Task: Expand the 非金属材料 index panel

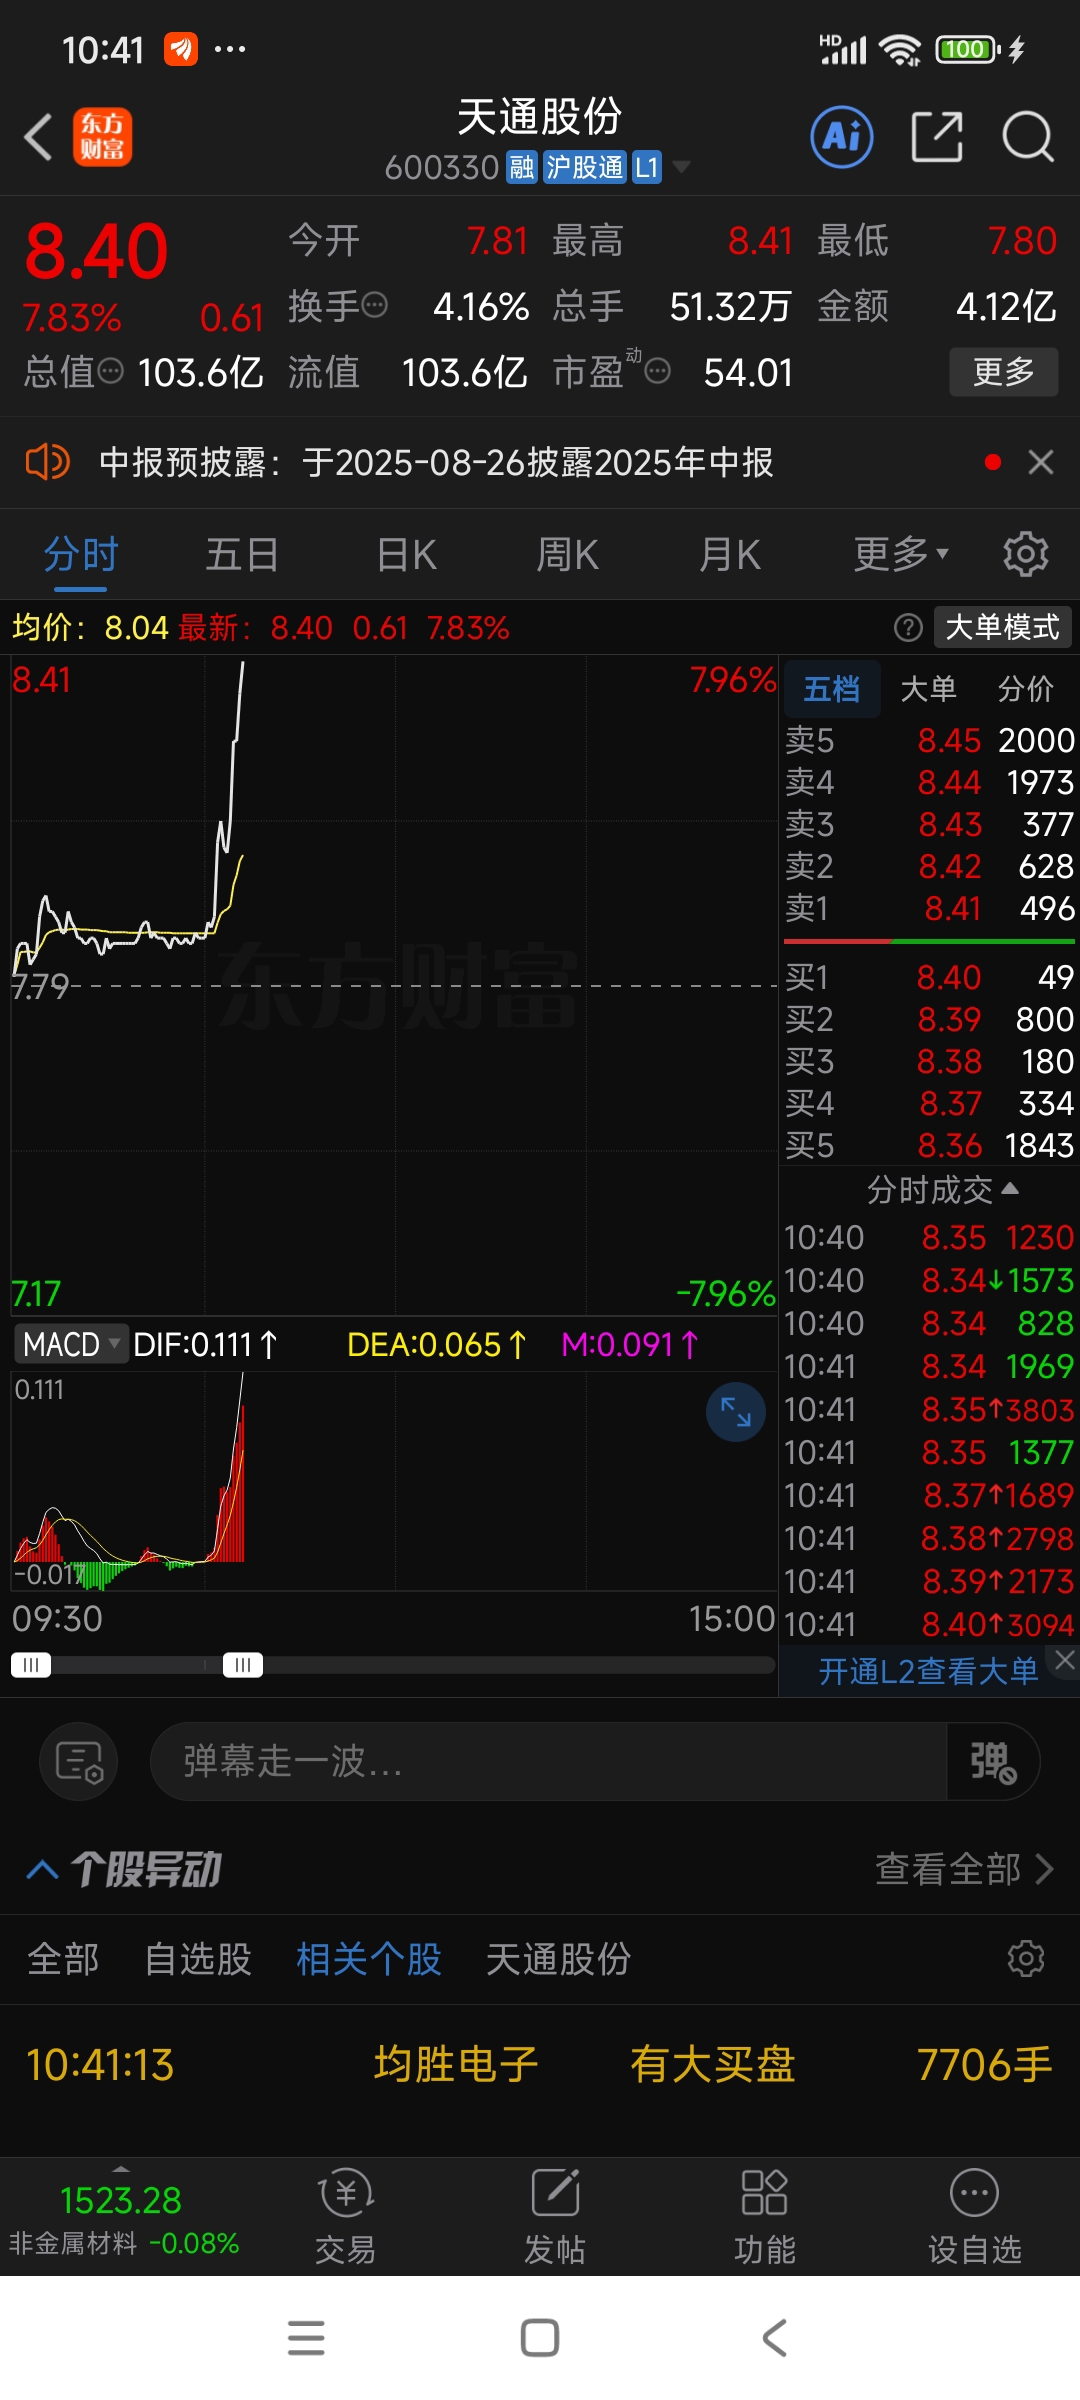Action: point(122,2216)
